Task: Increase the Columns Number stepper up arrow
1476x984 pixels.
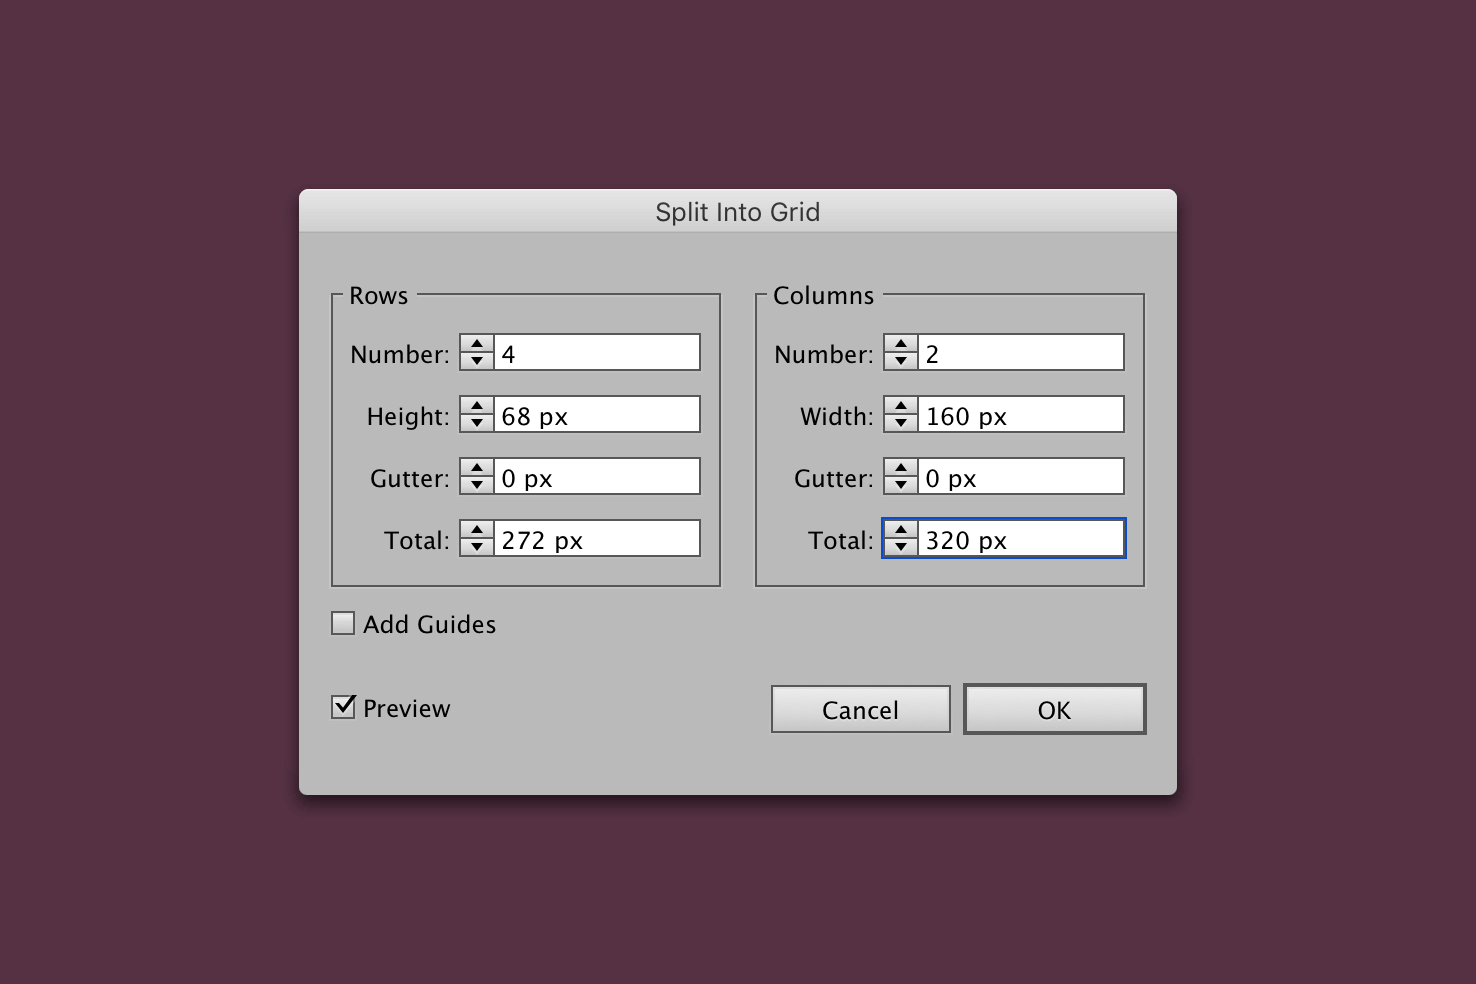Action: pyautogui.click(x=901, y=344)
